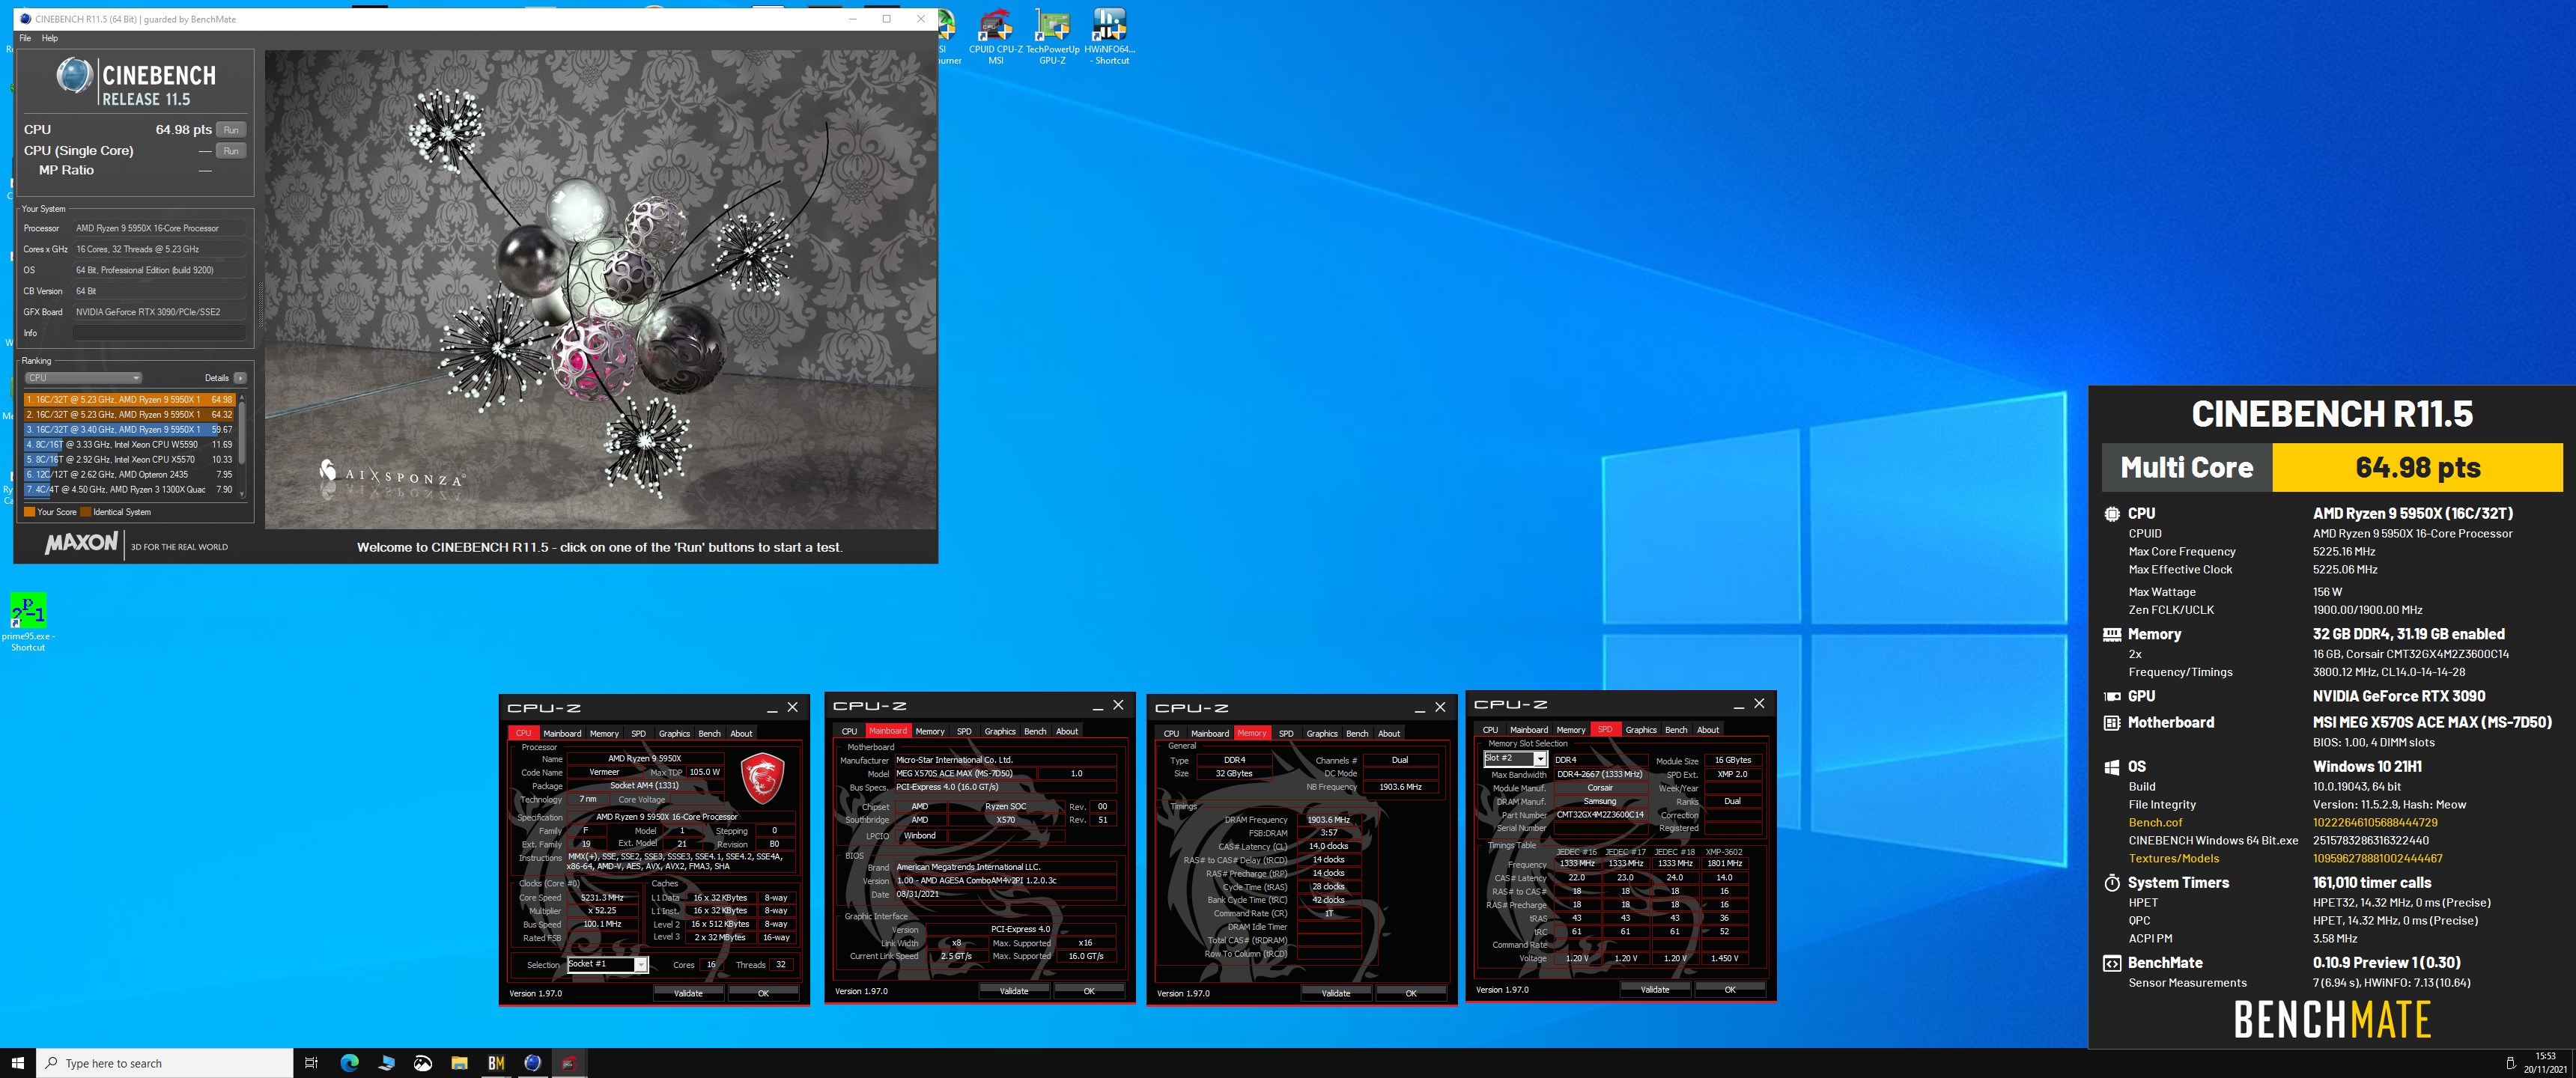Switch to BenchMate via its taskbar icon
The image size is (2576, 1078).
pos(496,1063)
